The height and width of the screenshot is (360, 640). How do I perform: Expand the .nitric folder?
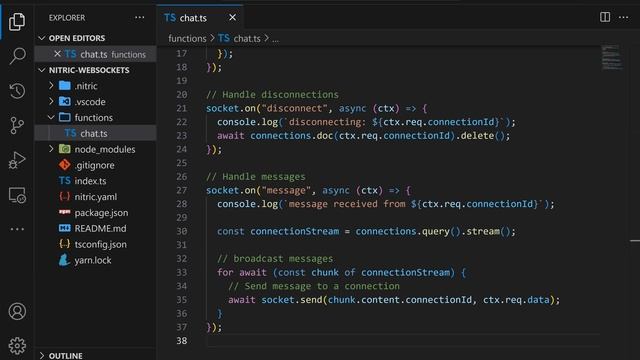click(51, 86)
